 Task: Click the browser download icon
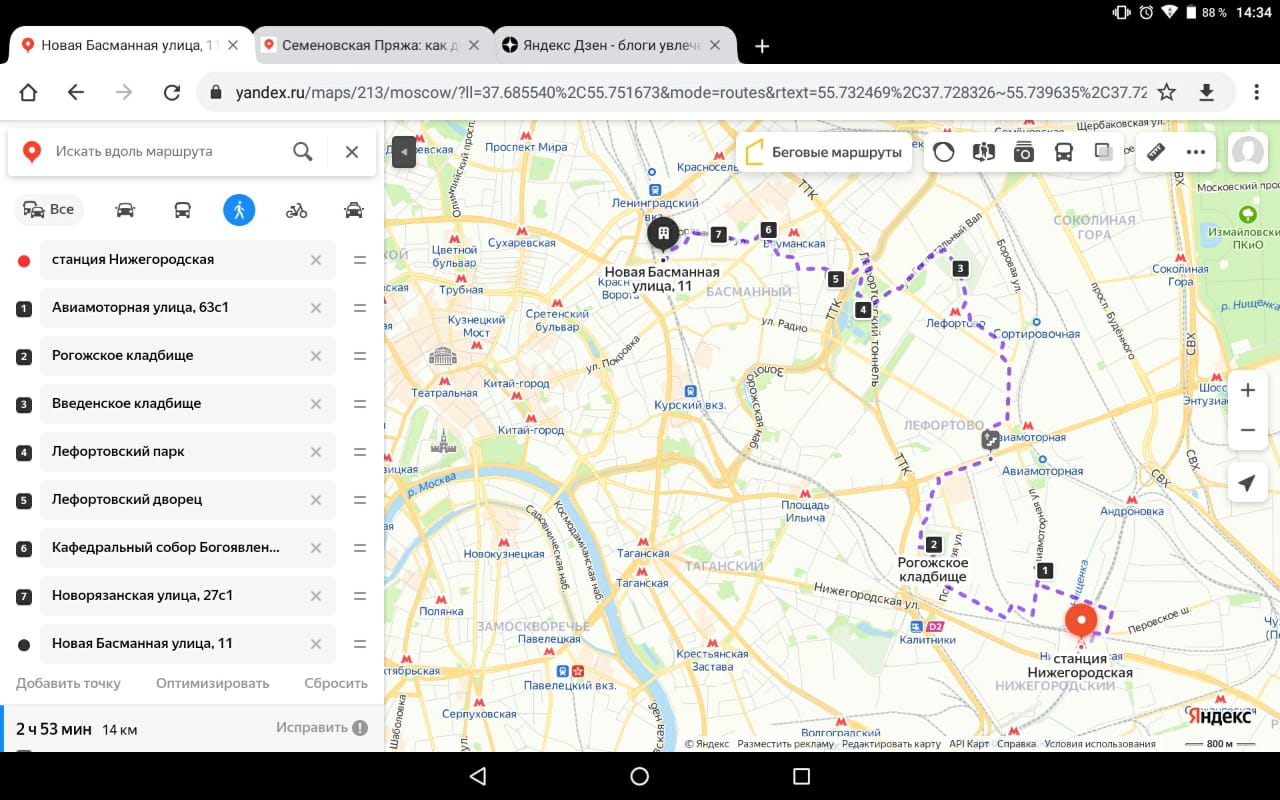click(1206, 92)
